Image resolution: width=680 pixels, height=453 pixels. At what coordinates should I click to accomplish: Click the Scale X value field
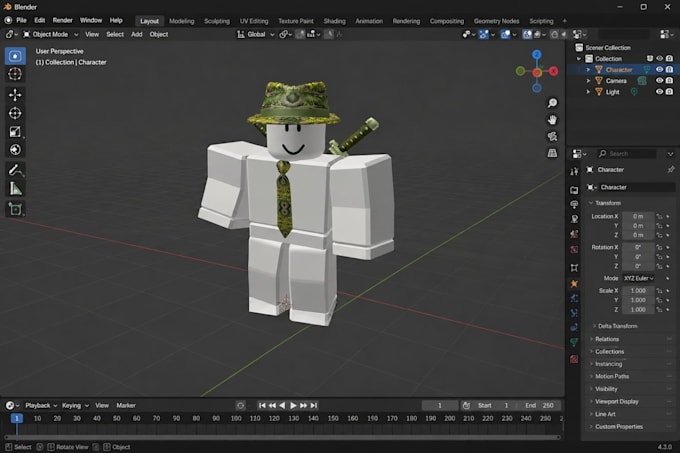638,290
